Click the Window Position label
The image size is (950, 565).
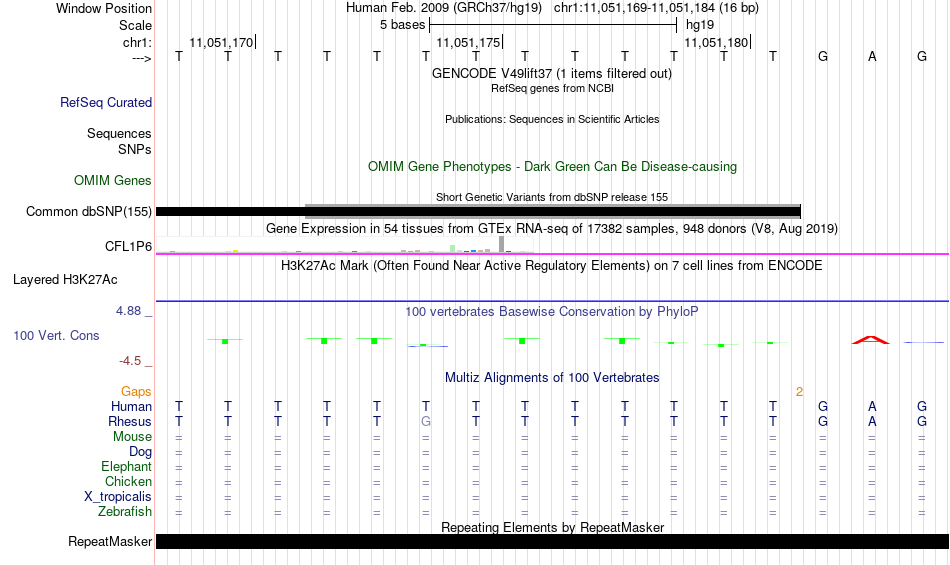[x=104, y=8]
